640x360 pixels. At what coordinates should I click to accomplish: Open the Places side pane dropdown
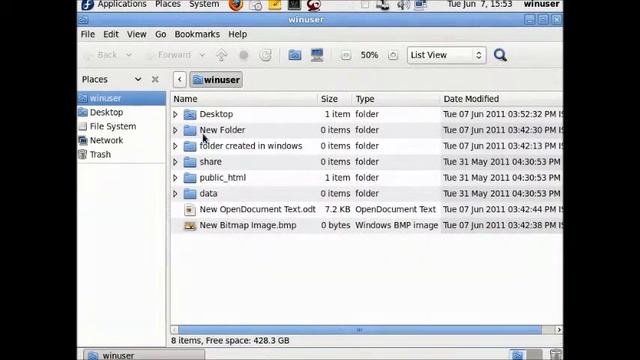coord(138,79)
